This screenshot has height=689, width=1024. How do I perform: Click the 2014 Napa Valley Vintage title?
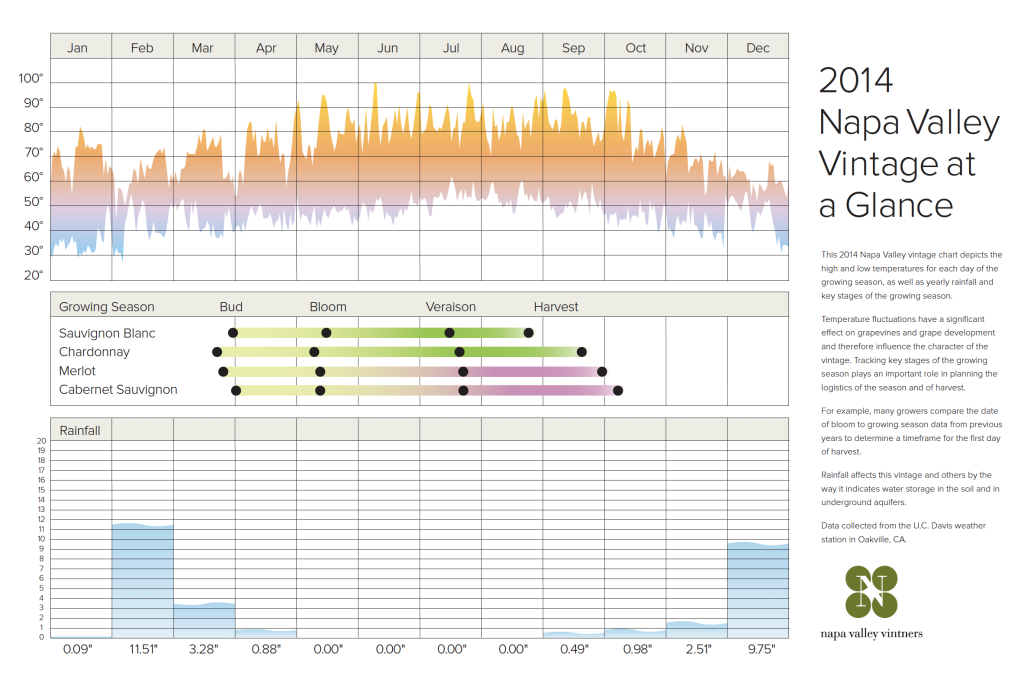tap(909, 142)
